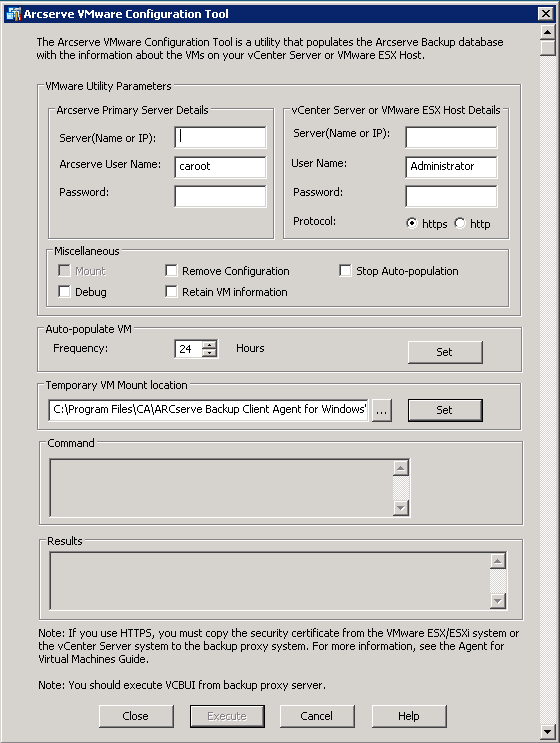Click the window scrollbar up arrow
560x743 pixels.
pos(548,32)
